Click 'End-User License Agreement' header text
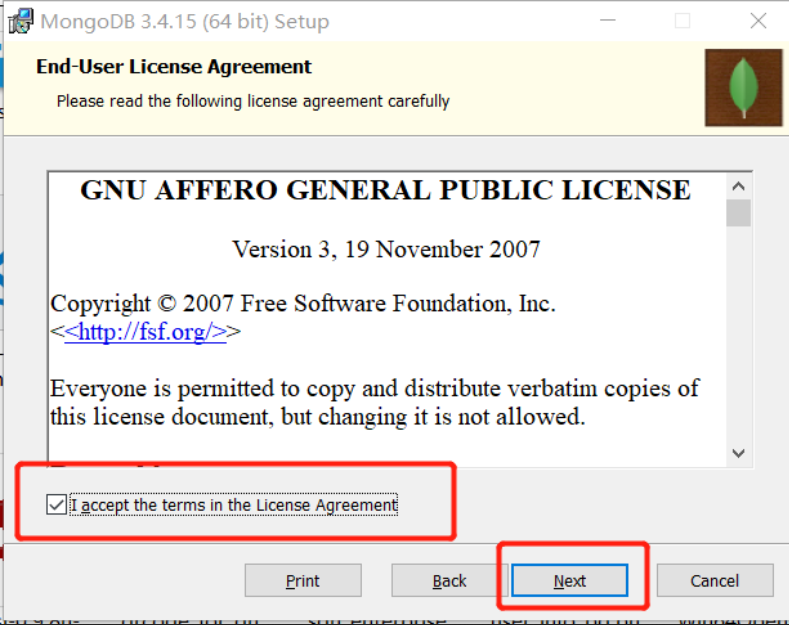789x625 pixels. [174, 67]
